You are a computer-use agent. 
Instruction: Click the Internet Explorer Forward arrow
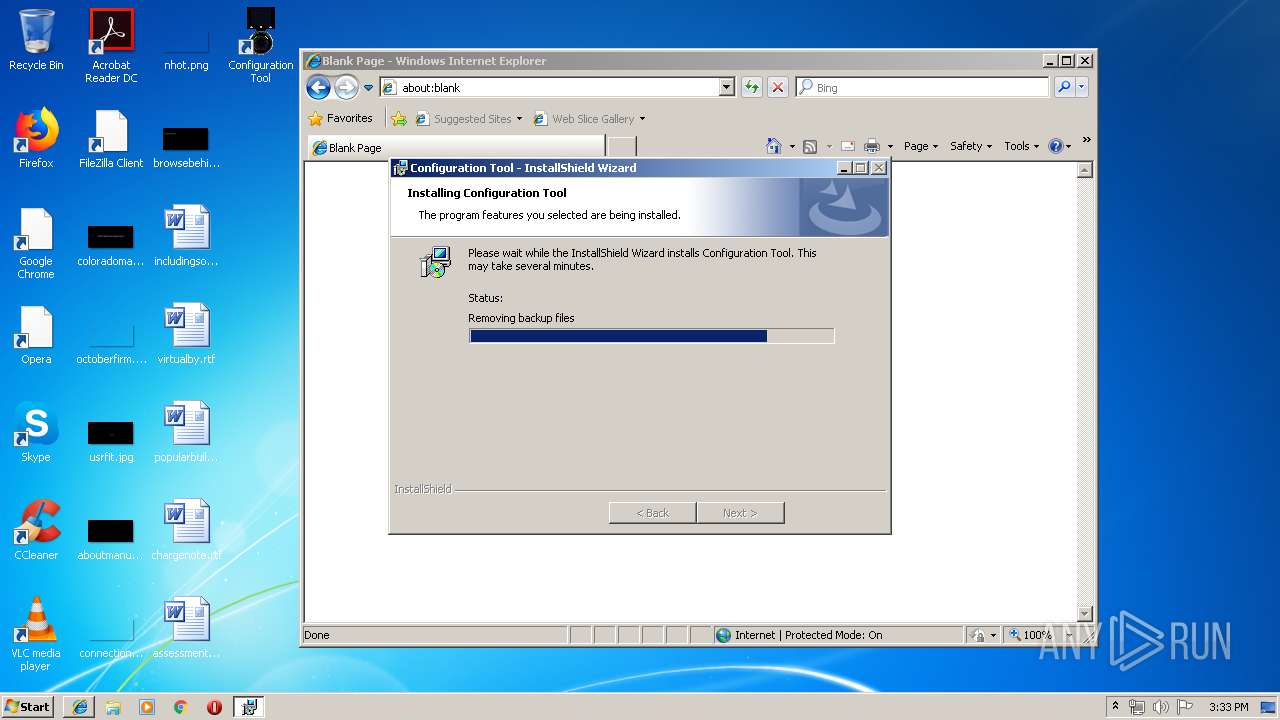[x=346, y=88]
